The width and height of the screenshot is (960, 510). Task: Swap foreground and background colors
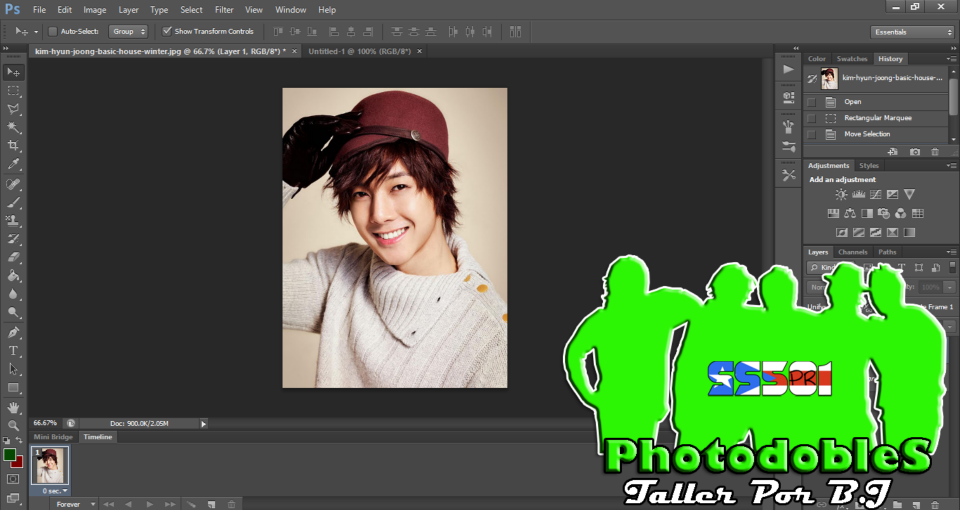[x=19, y=441]
